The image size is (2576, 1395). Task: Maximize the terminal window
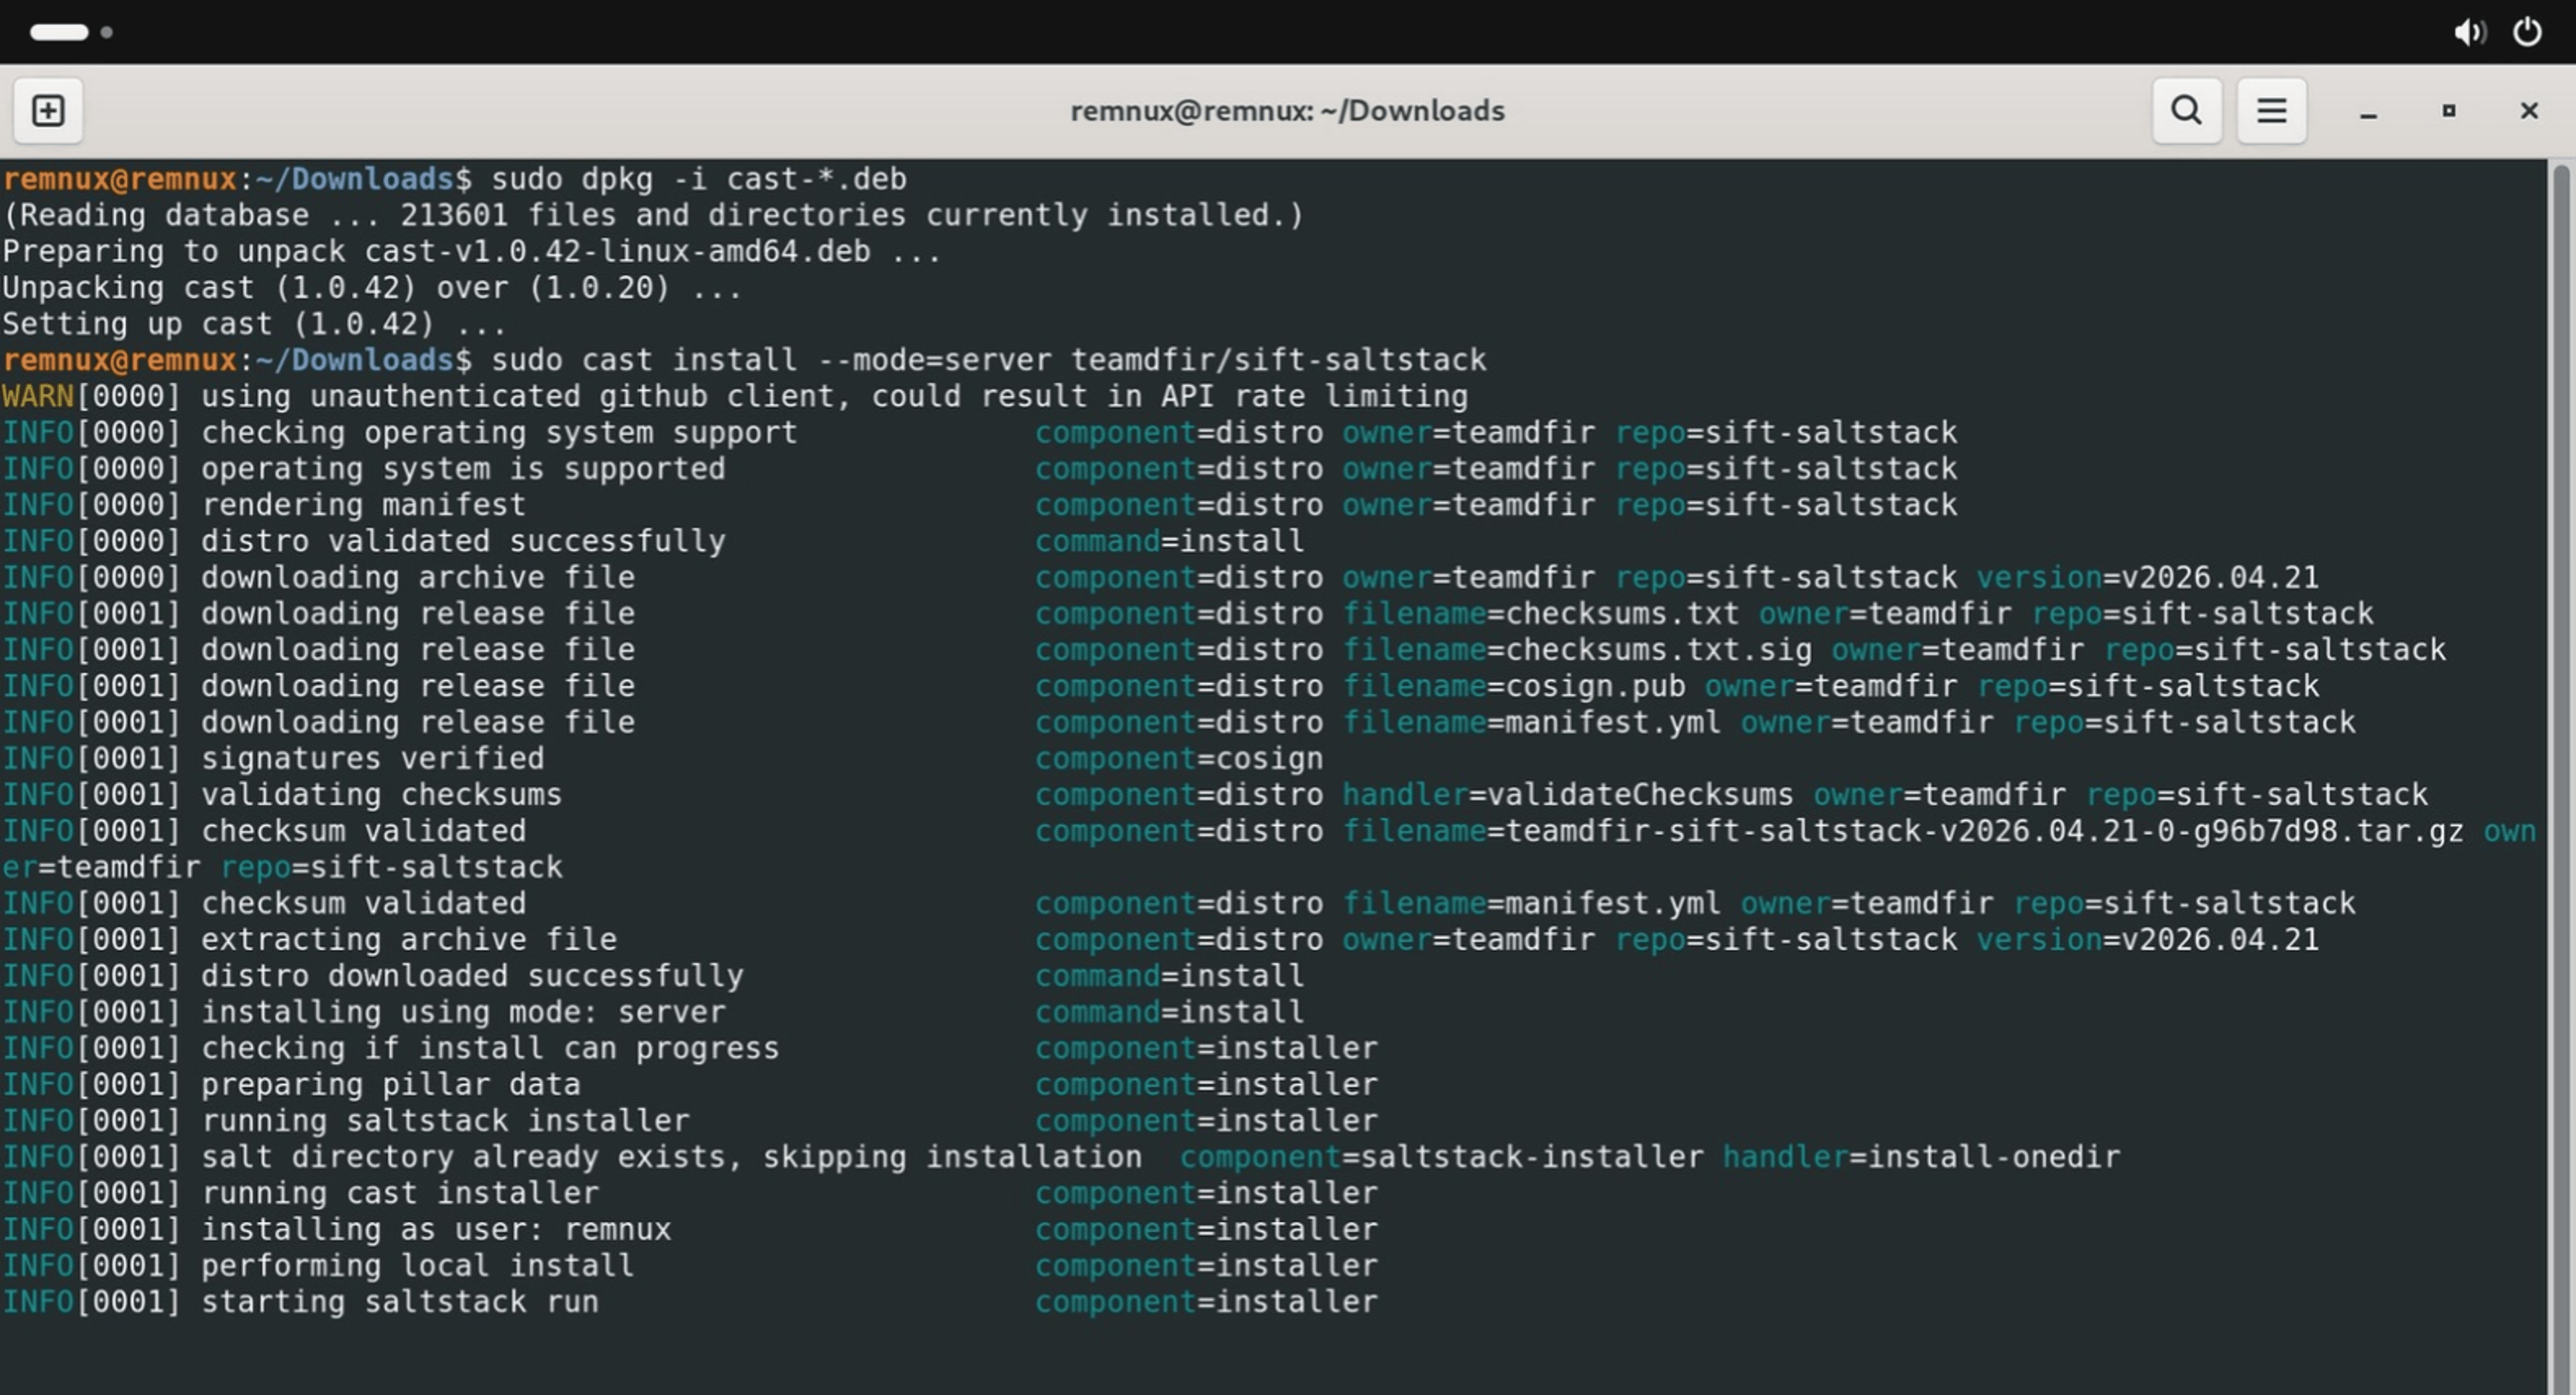point(2448,111)
